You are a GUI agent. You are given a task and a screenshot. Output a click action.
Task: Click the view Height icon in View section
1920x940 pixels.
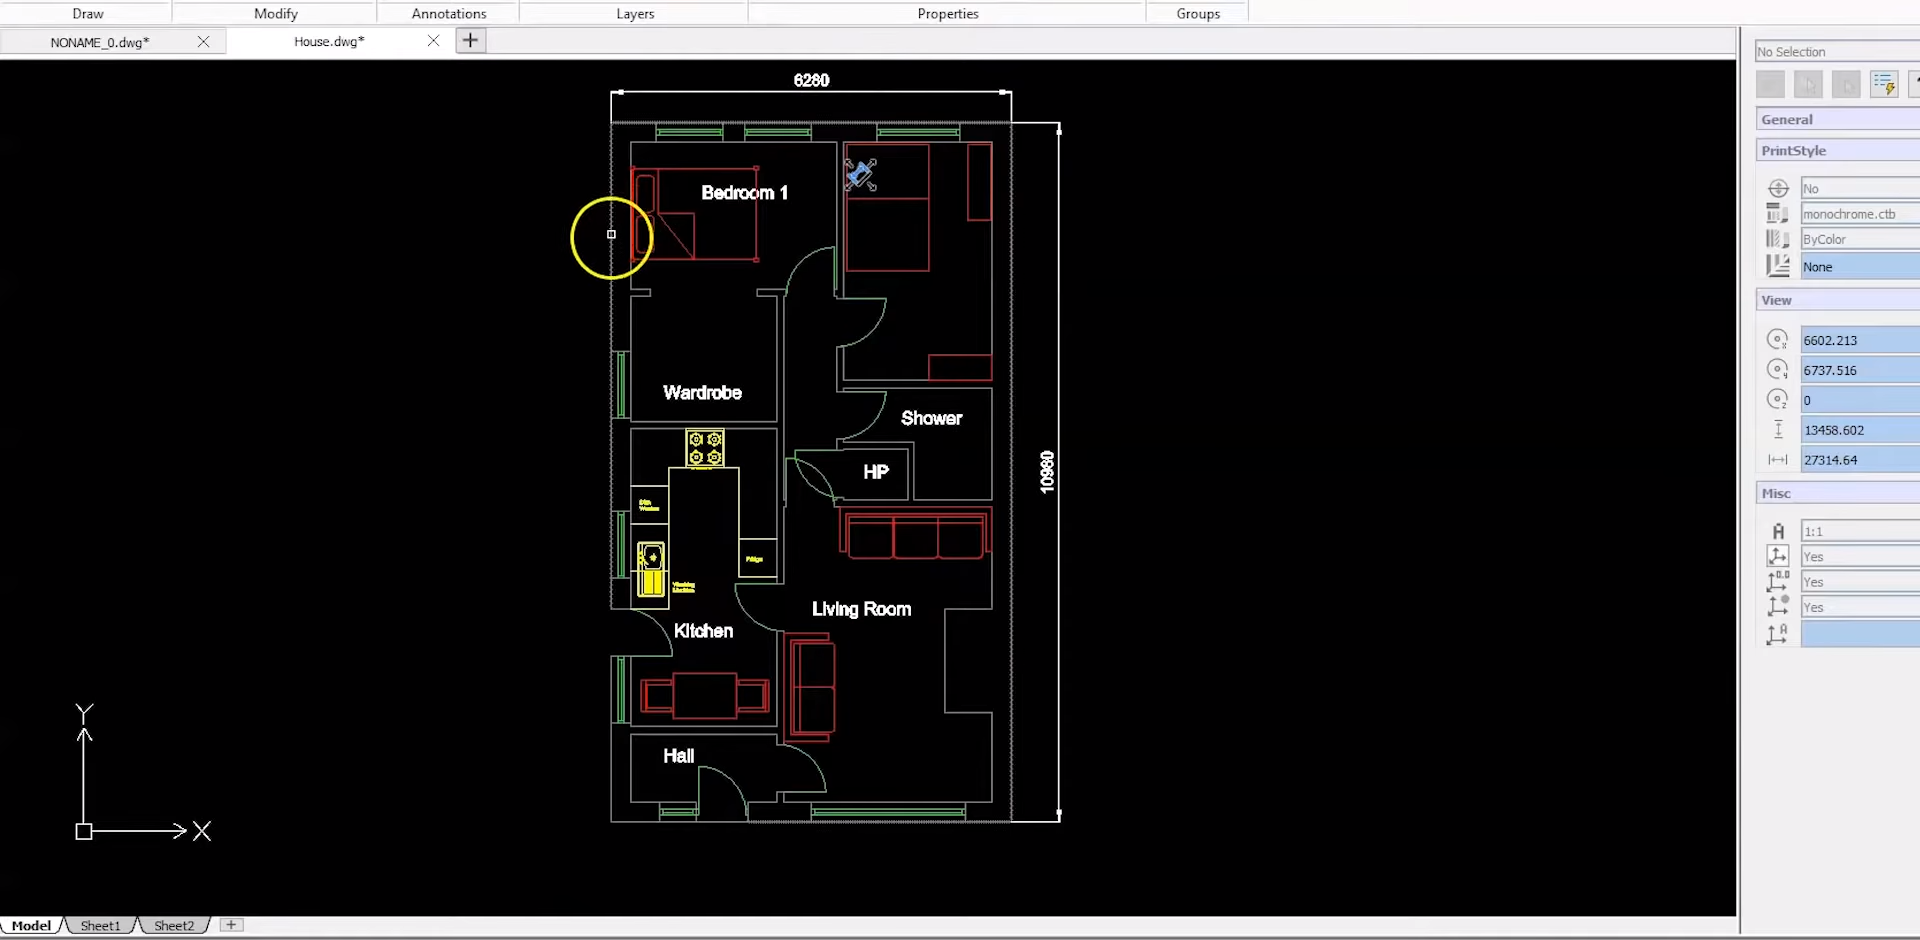coord(1777,430)
